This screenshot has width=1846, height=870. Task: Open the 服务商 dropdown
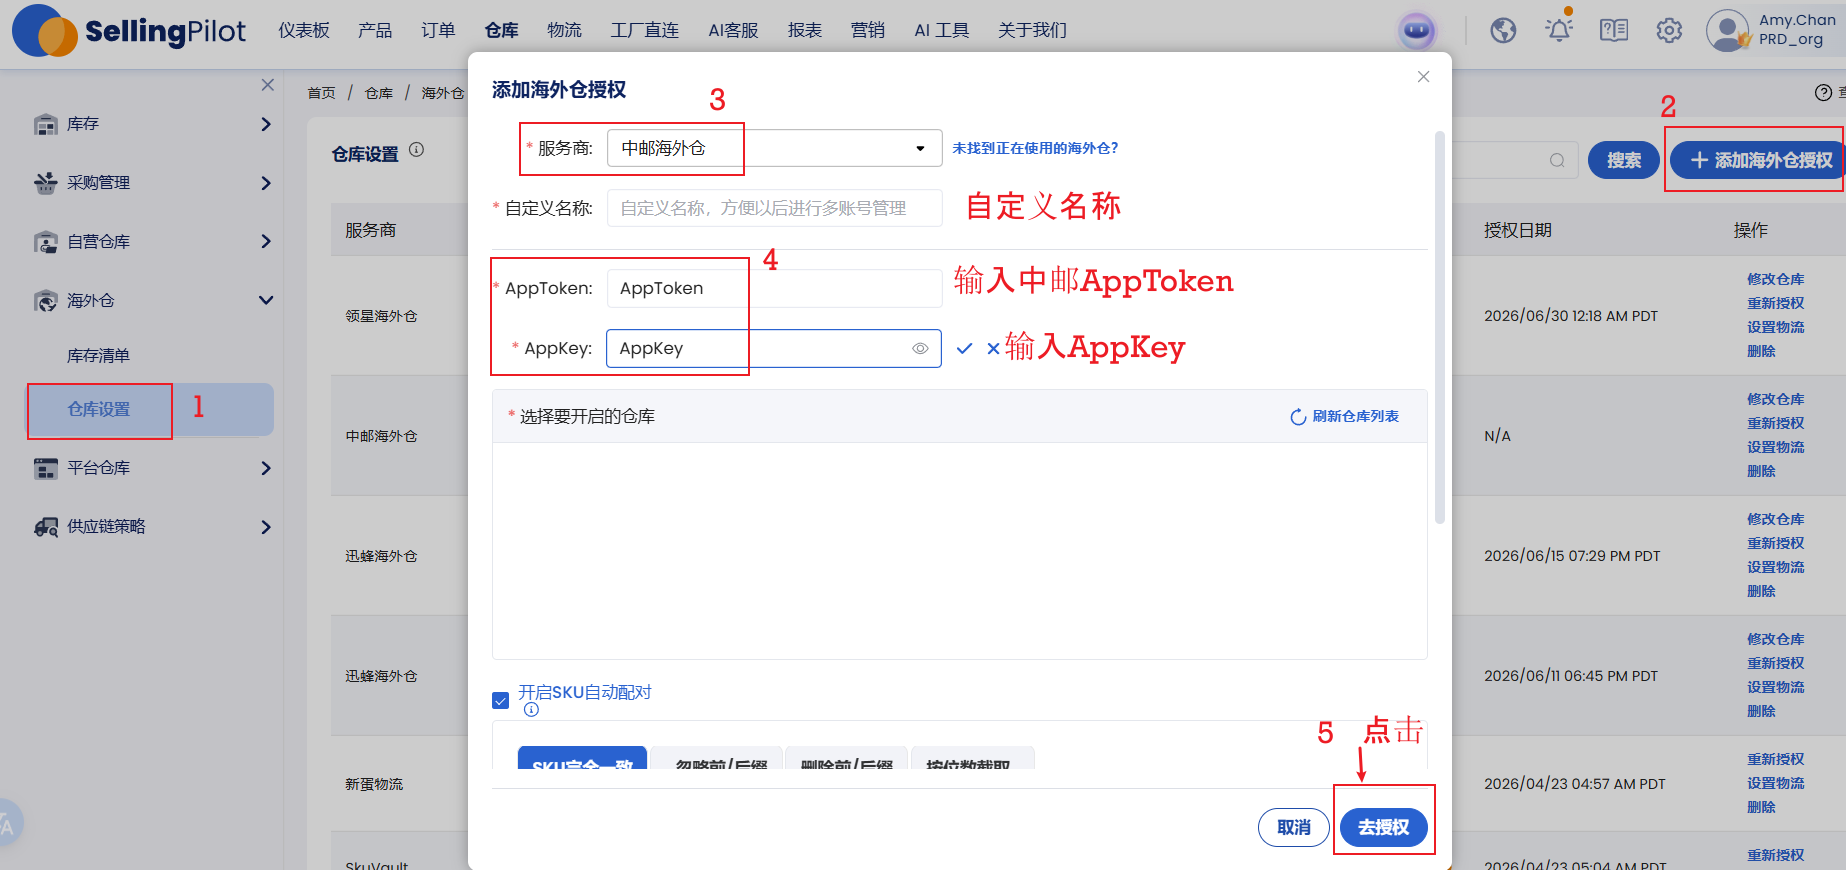click(x=774, y=148)
